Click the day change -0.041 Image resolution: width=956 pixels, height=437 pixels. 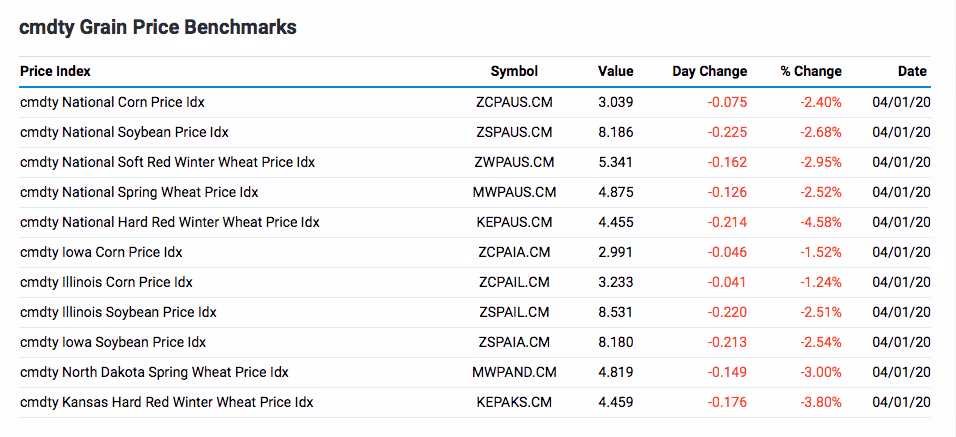(727, 282)
